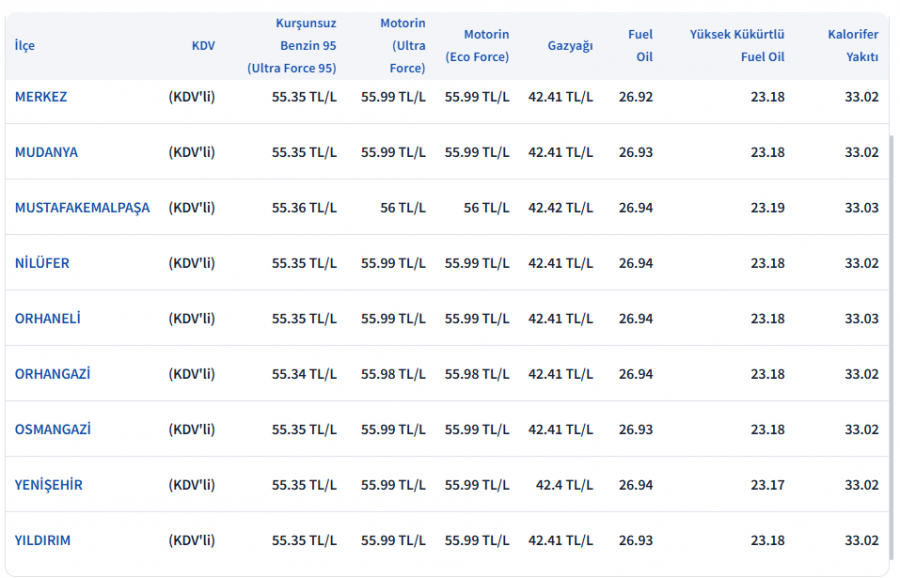This screenshot has height=578, width=900.
Task: Open the ORHANELİ district link
Action: click(47, 319)
